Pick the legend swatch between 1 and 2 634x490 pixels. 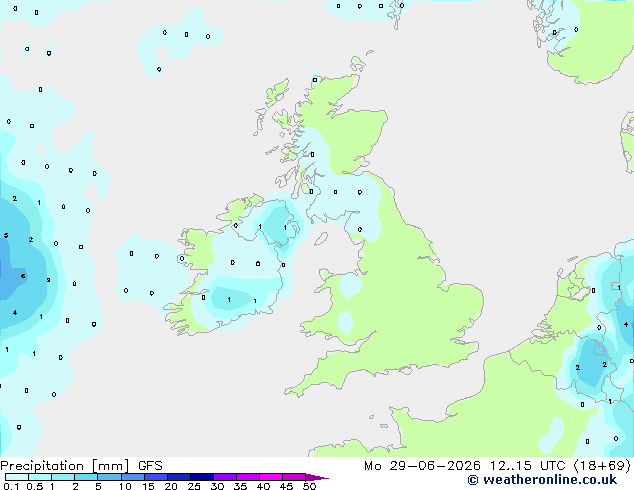coord(63,477)
